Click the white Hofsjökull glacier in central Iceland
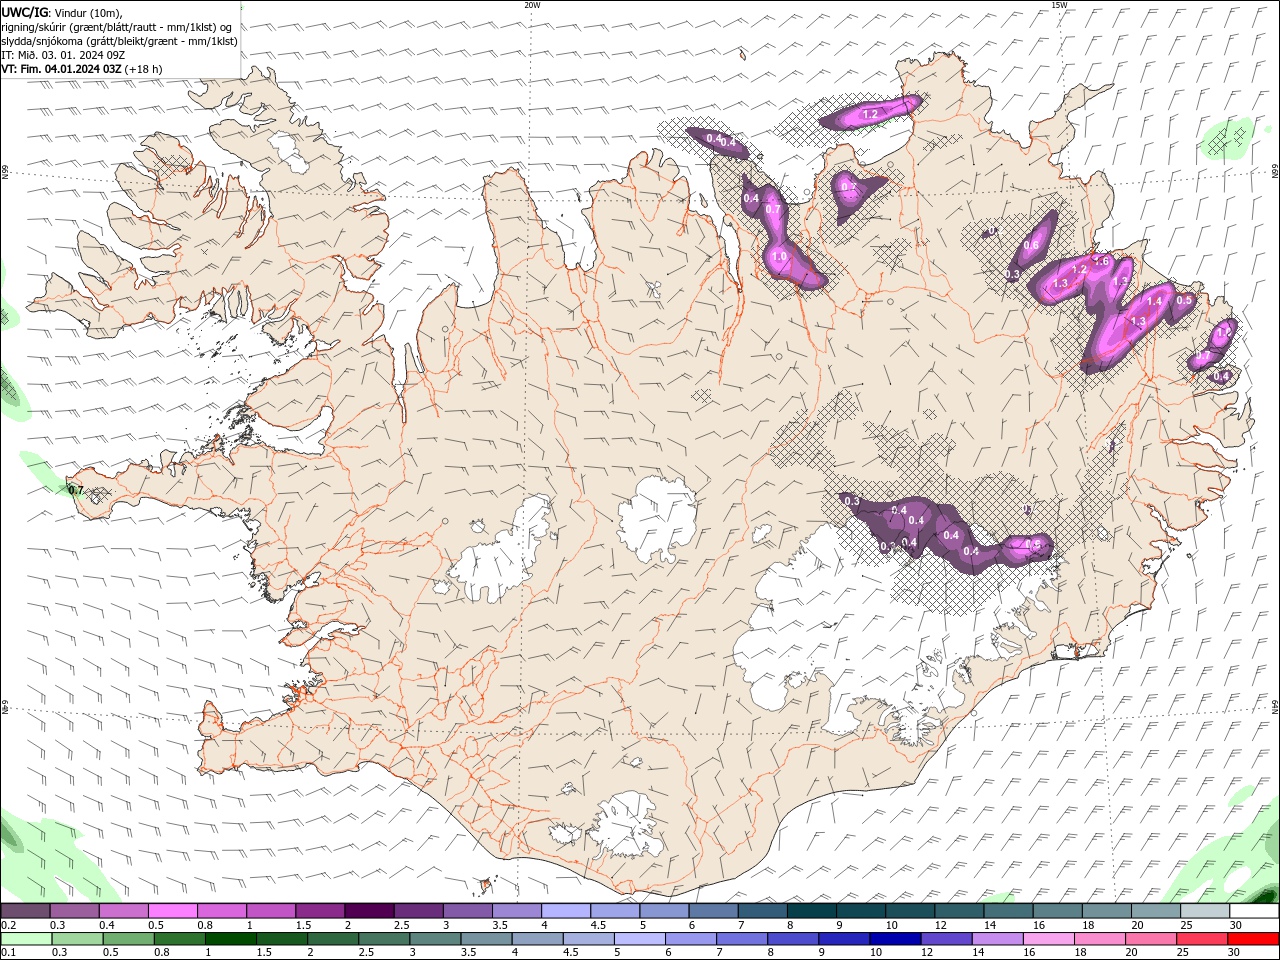This screenshot has width=1280, height=960. (658, 518)
